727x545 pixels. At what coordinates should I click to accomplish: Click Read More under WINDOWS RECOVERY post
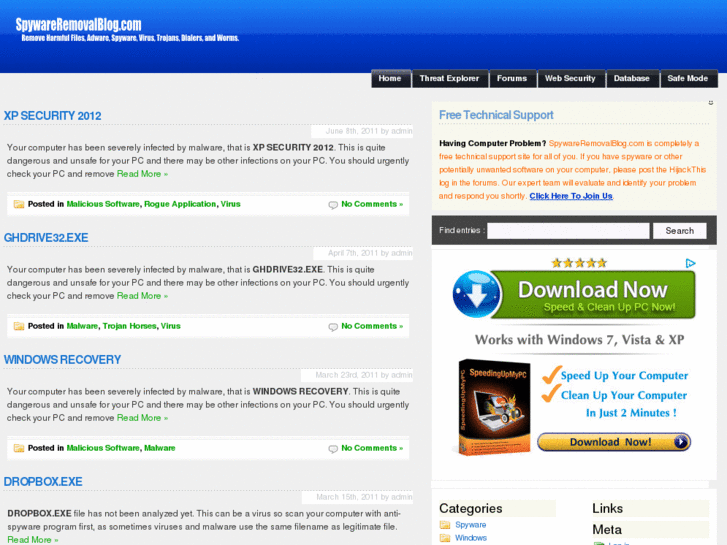pos(142,418)
